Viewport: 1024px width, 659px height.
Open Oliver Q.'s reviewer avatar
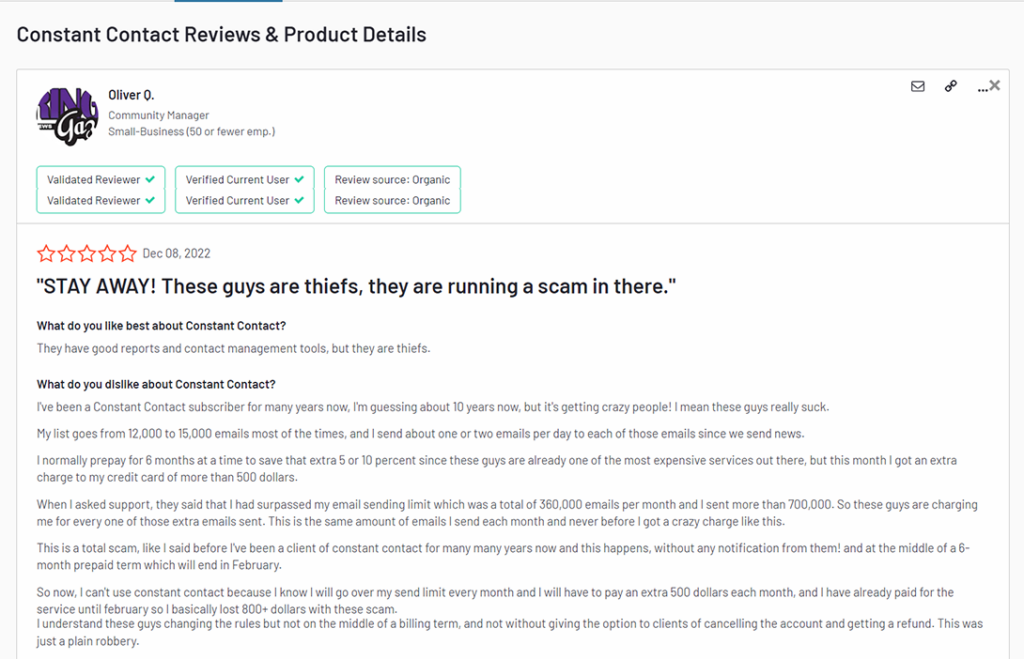pos(67,115)
